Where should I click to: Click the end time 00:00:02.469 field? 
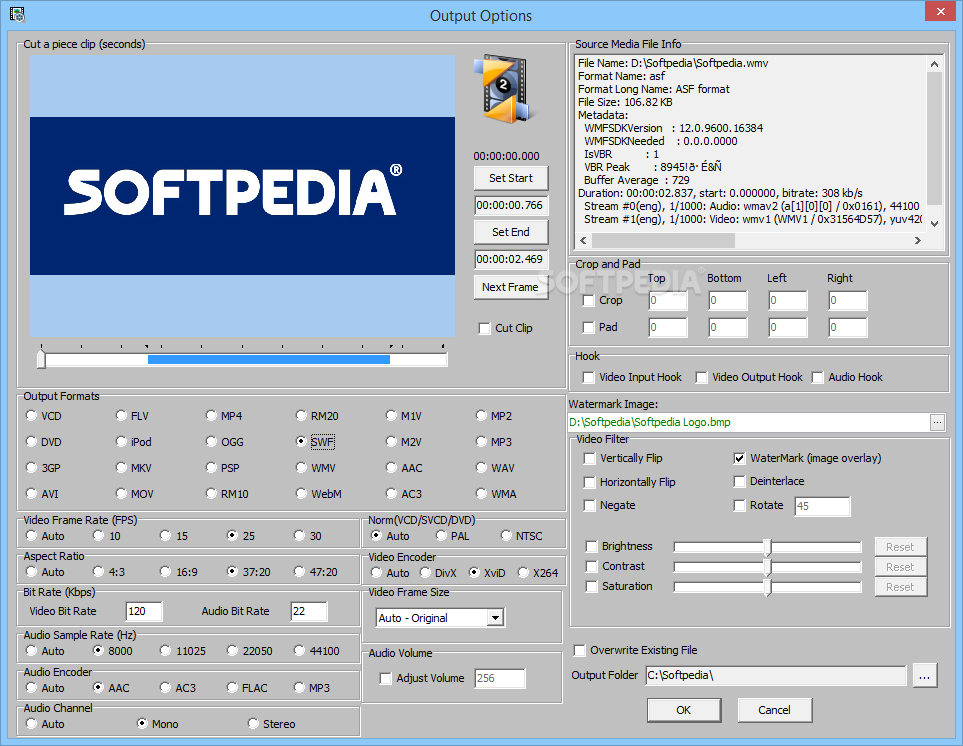coord(511,259)
